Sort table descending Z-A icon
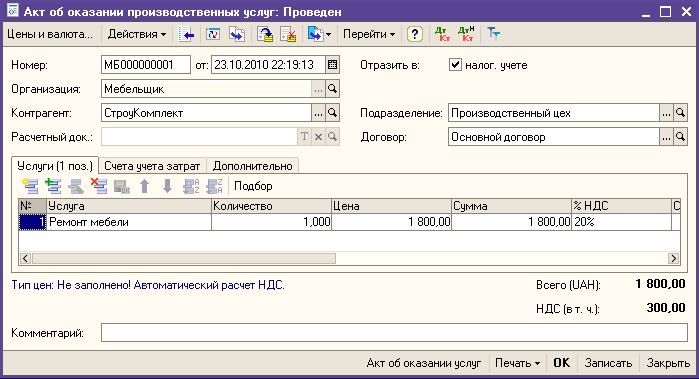This screenshot has height=379, width=699. 214,186
